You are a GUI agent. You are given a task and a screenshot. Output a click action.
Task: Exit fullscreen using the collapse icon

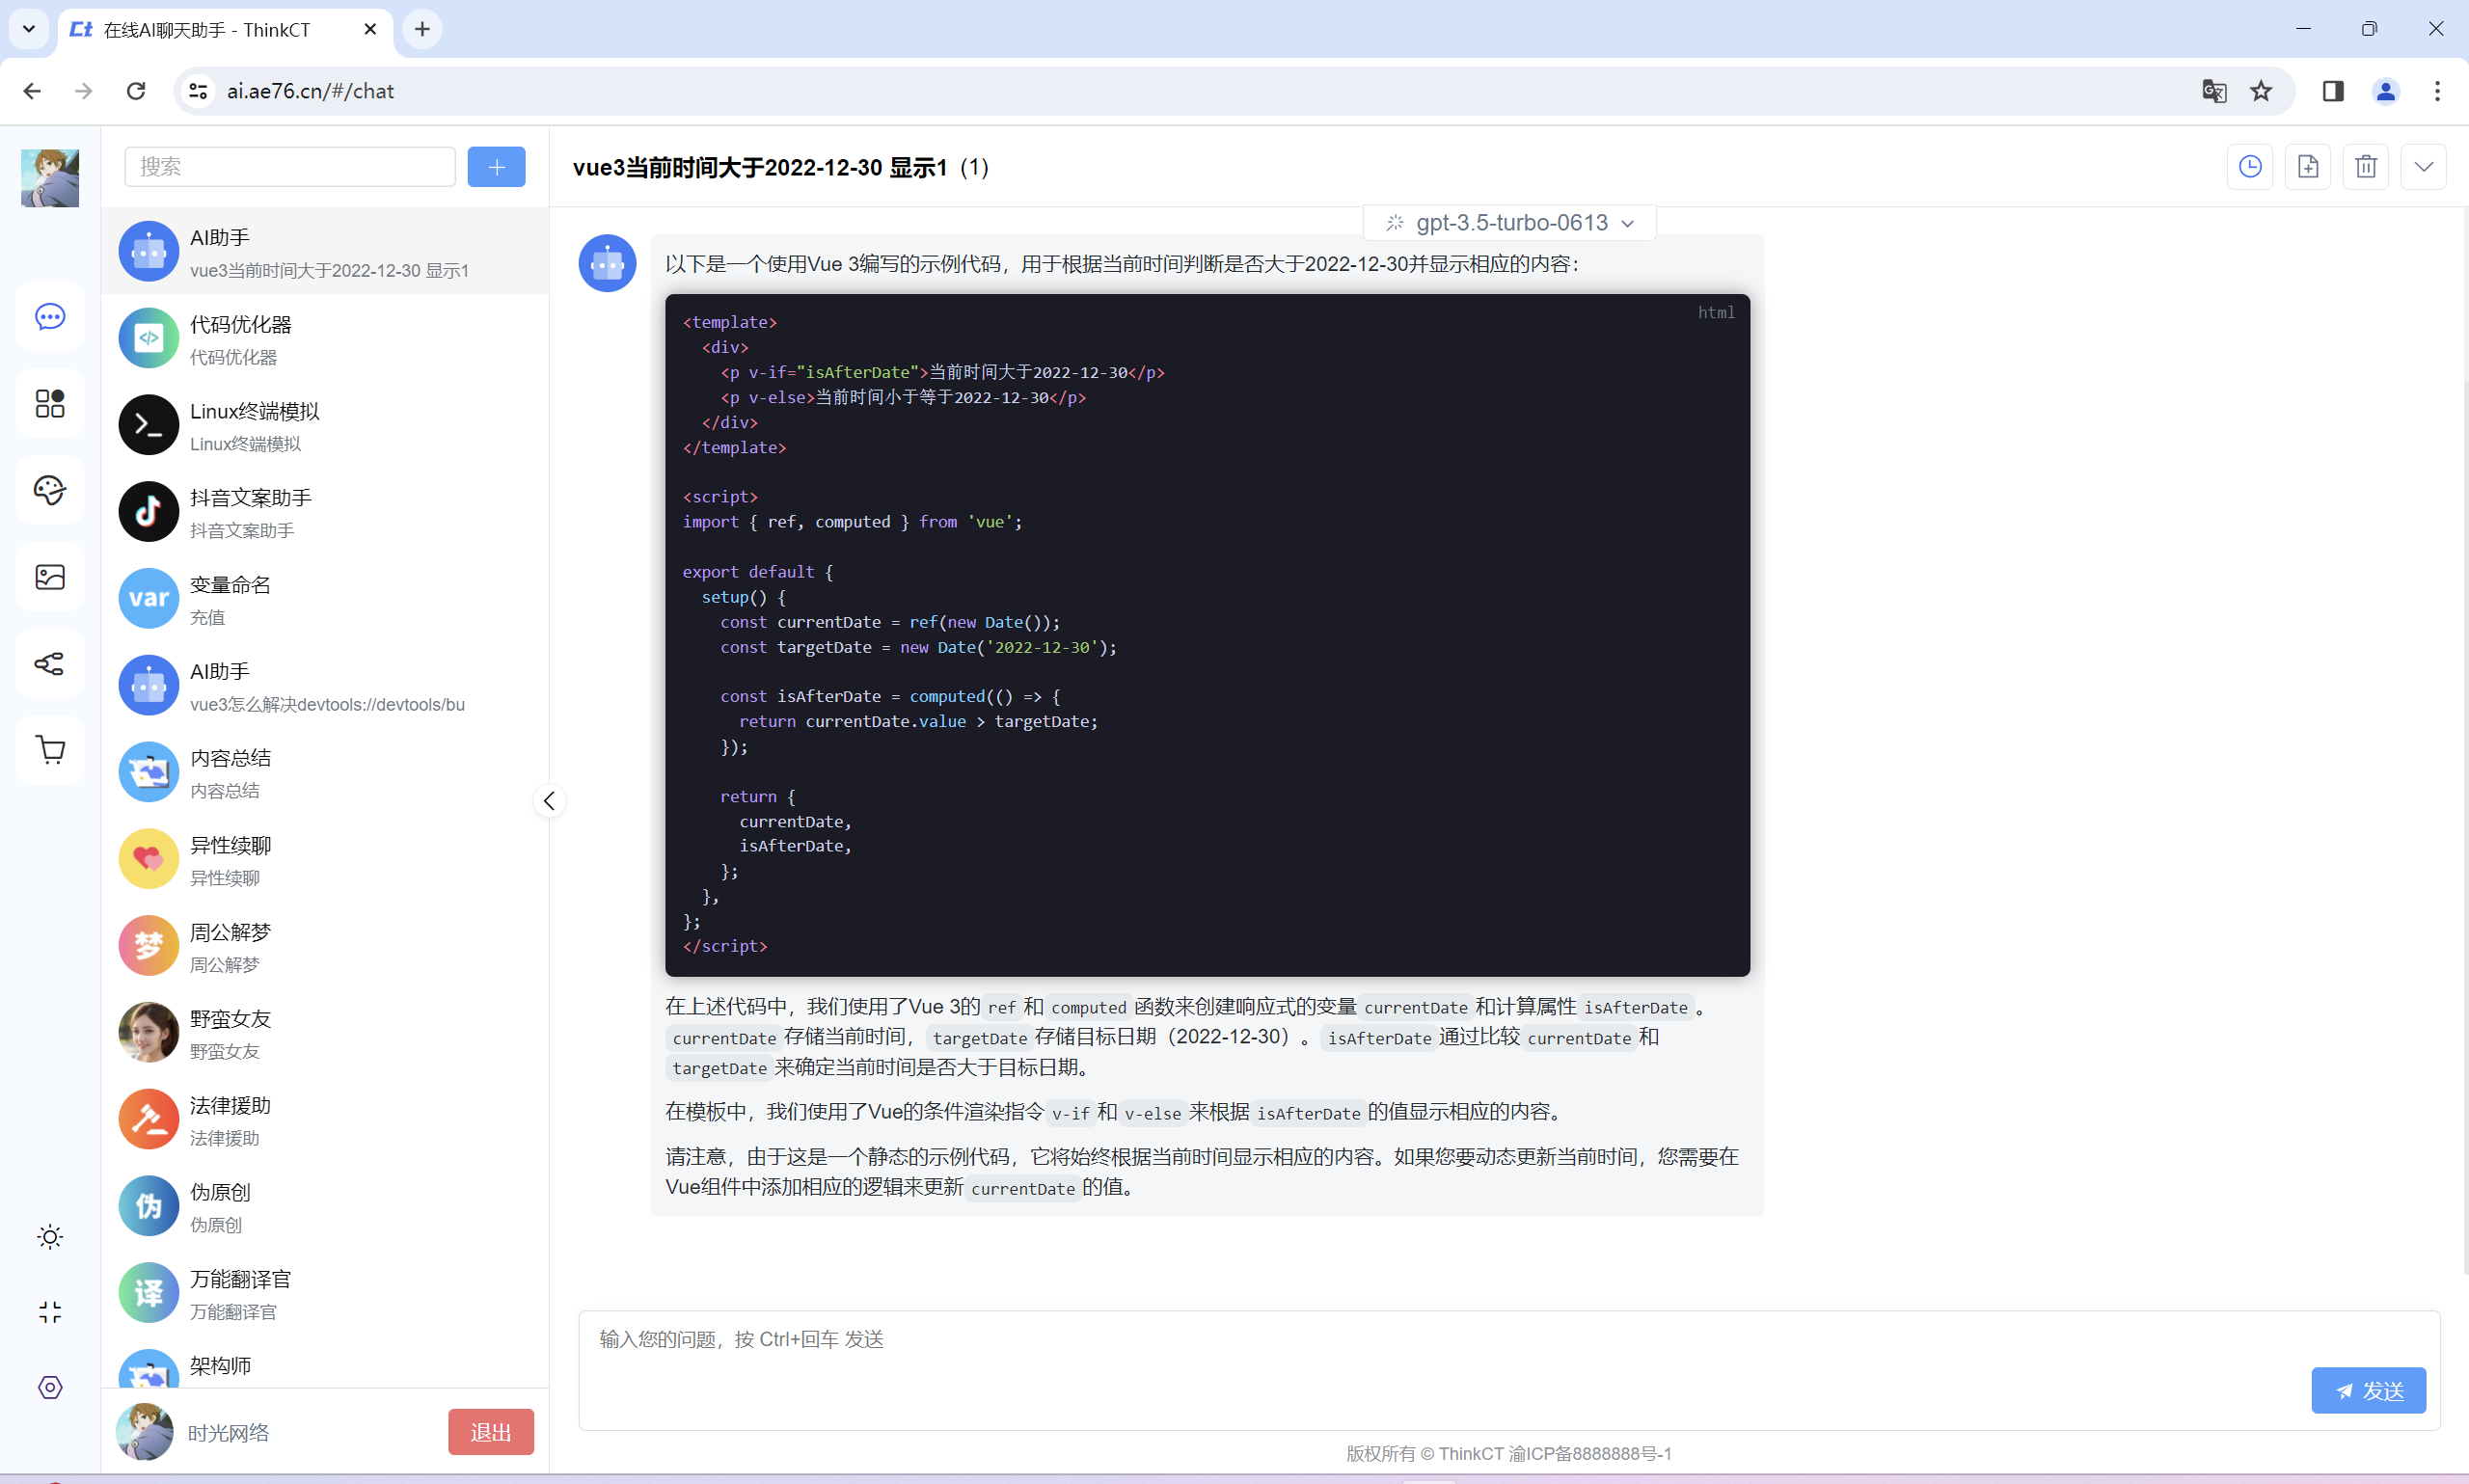tap(50, 1312)
